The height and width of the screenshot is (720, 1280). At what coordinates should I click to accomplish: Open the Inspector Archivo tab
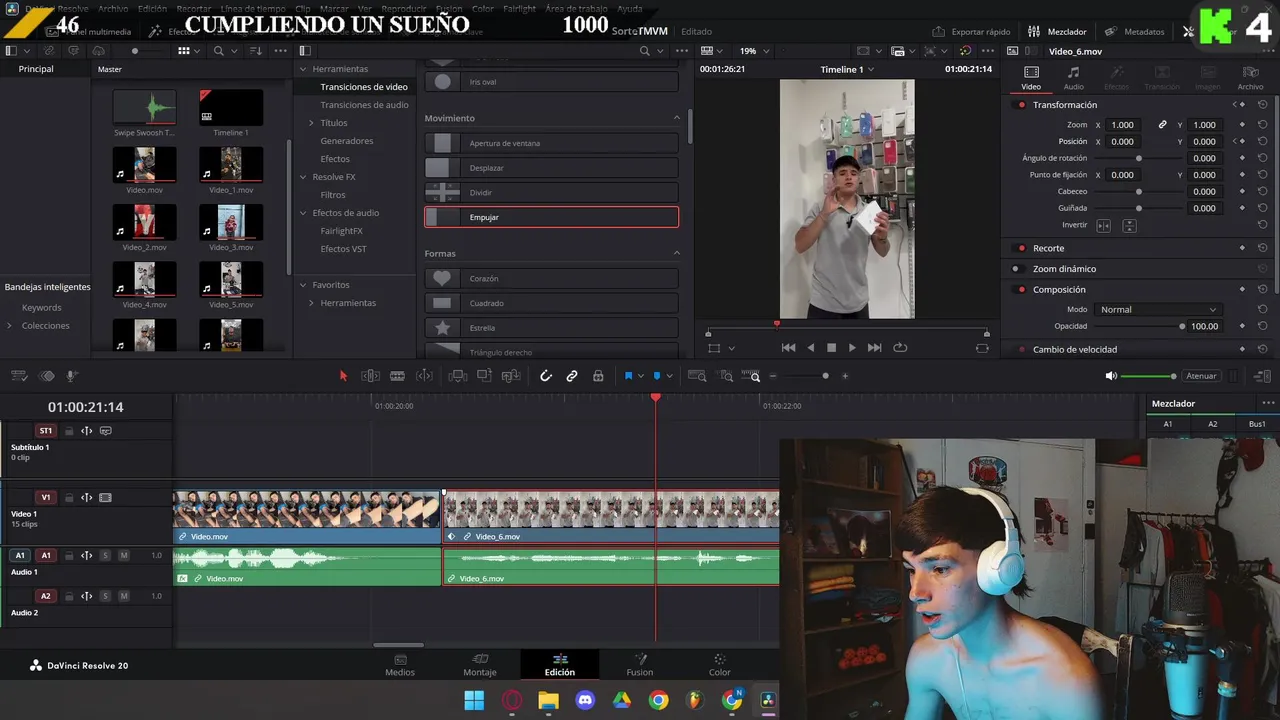pos(1250,78)
